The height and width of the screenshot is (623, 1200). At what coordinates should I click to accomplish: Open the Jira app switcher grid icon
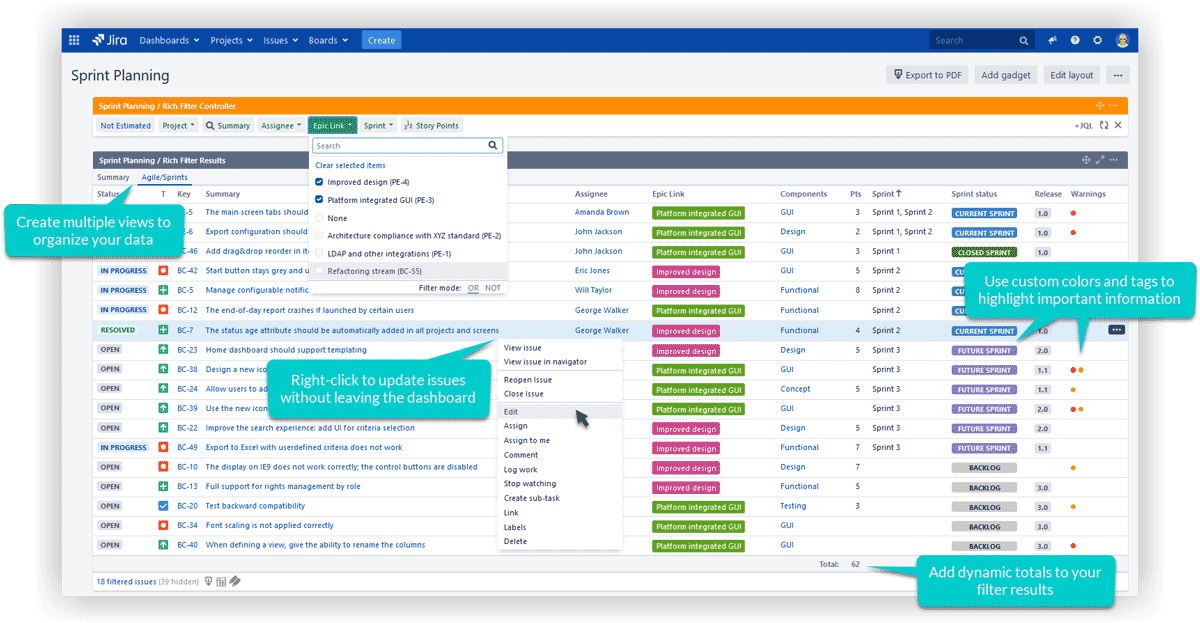pos(74,41)
